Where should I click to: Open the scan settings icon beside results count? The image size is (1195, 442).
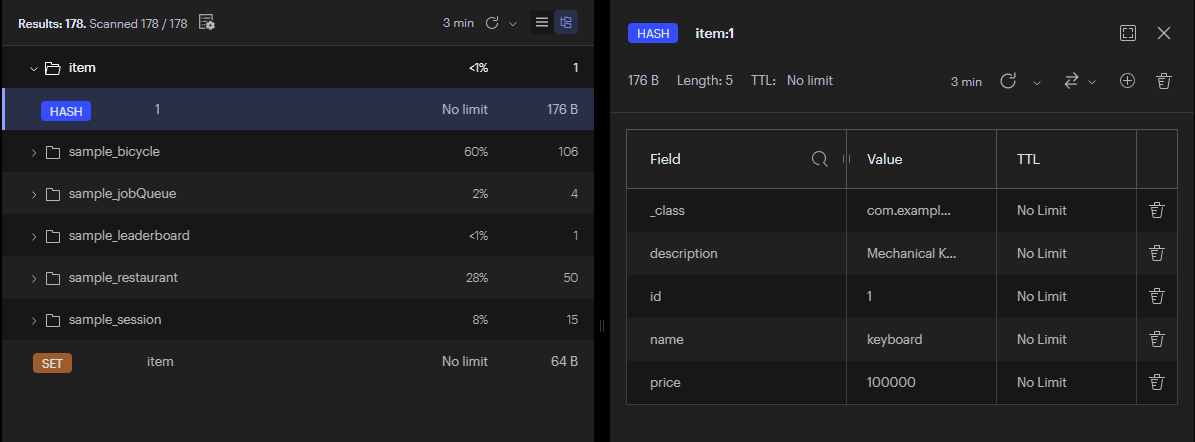(x=207, y=23)
